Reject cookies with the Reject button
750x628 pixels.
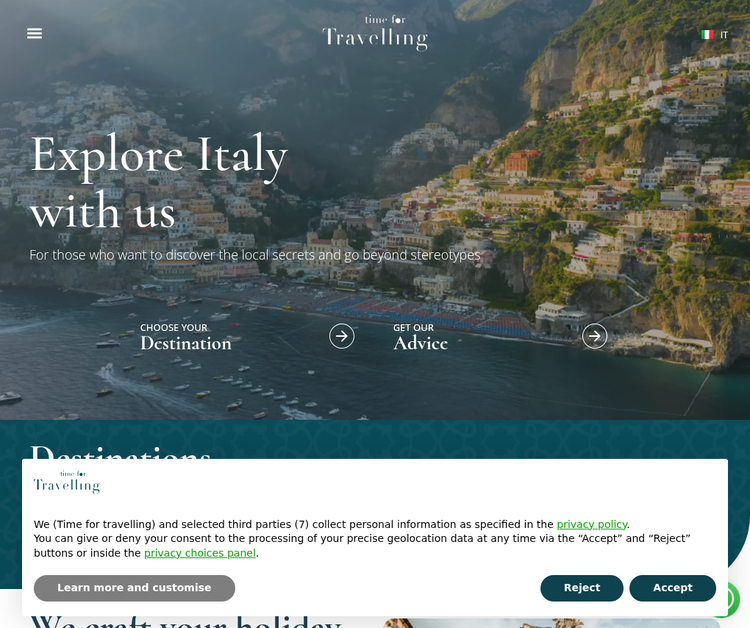(x=582, y=588)
